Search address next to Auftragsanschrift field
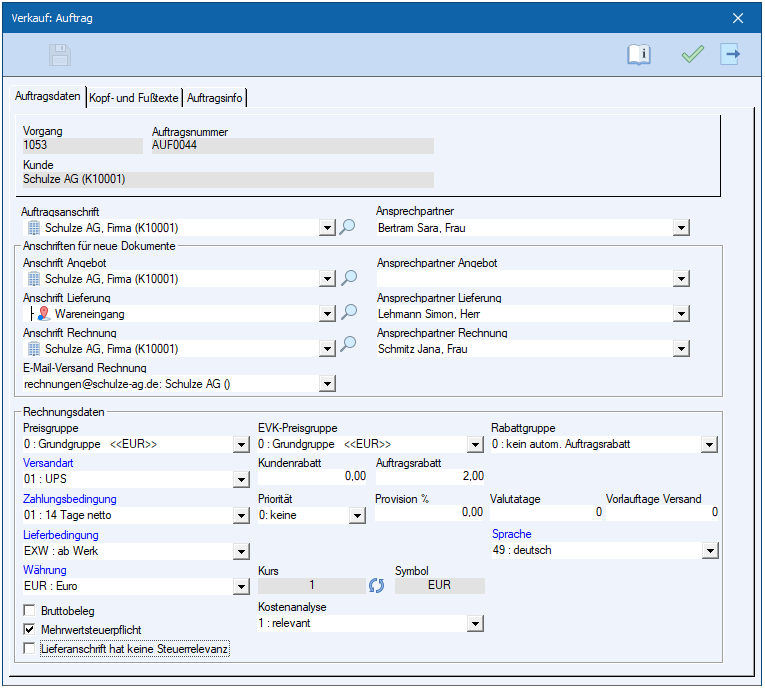Screen dimensions: 765x689 coord(348,227)
